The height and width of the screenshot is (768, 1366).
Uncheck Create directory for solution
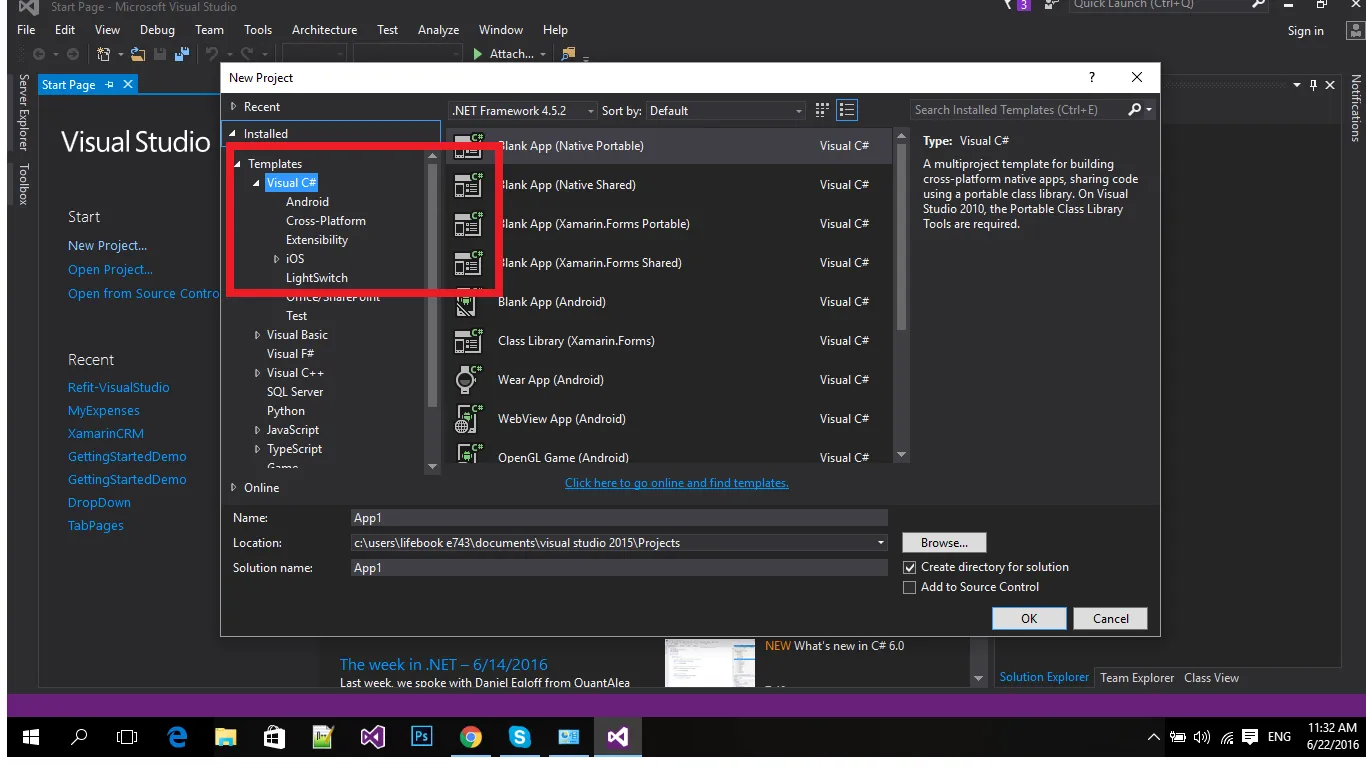pyautogui.click(x=909, y=567)
